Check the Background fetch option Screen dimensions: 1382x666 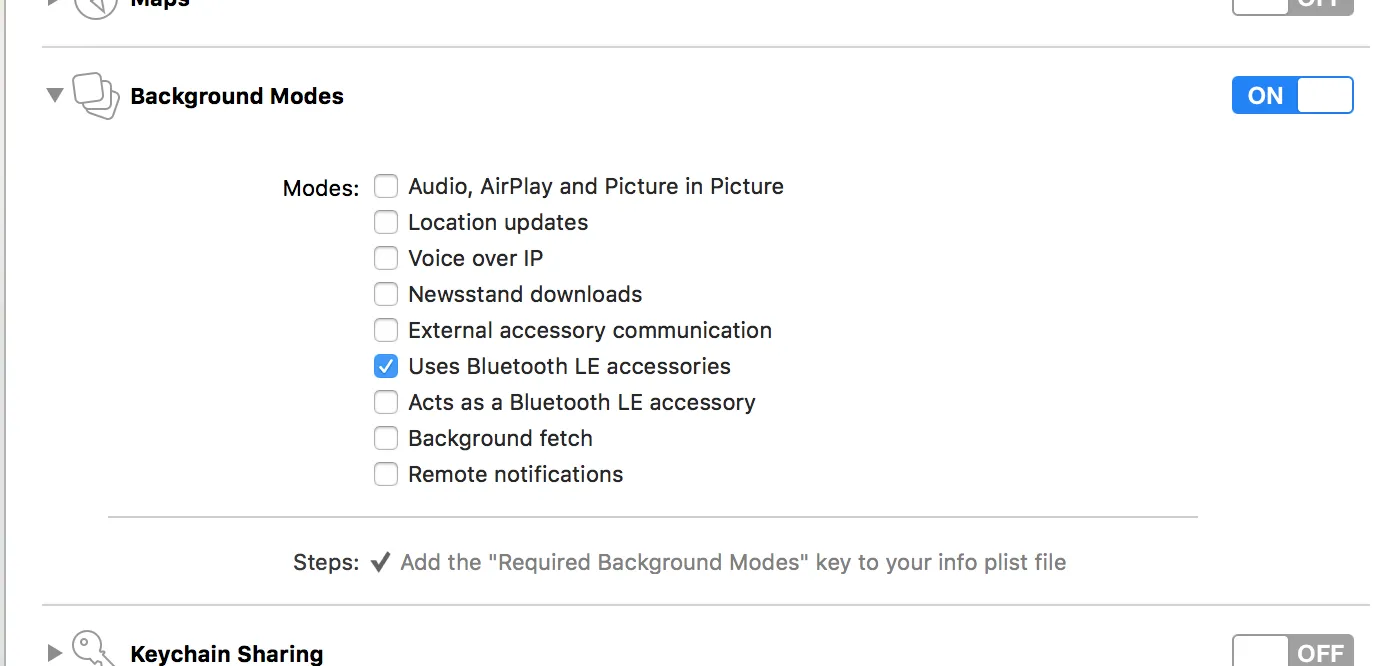point(386,439)
